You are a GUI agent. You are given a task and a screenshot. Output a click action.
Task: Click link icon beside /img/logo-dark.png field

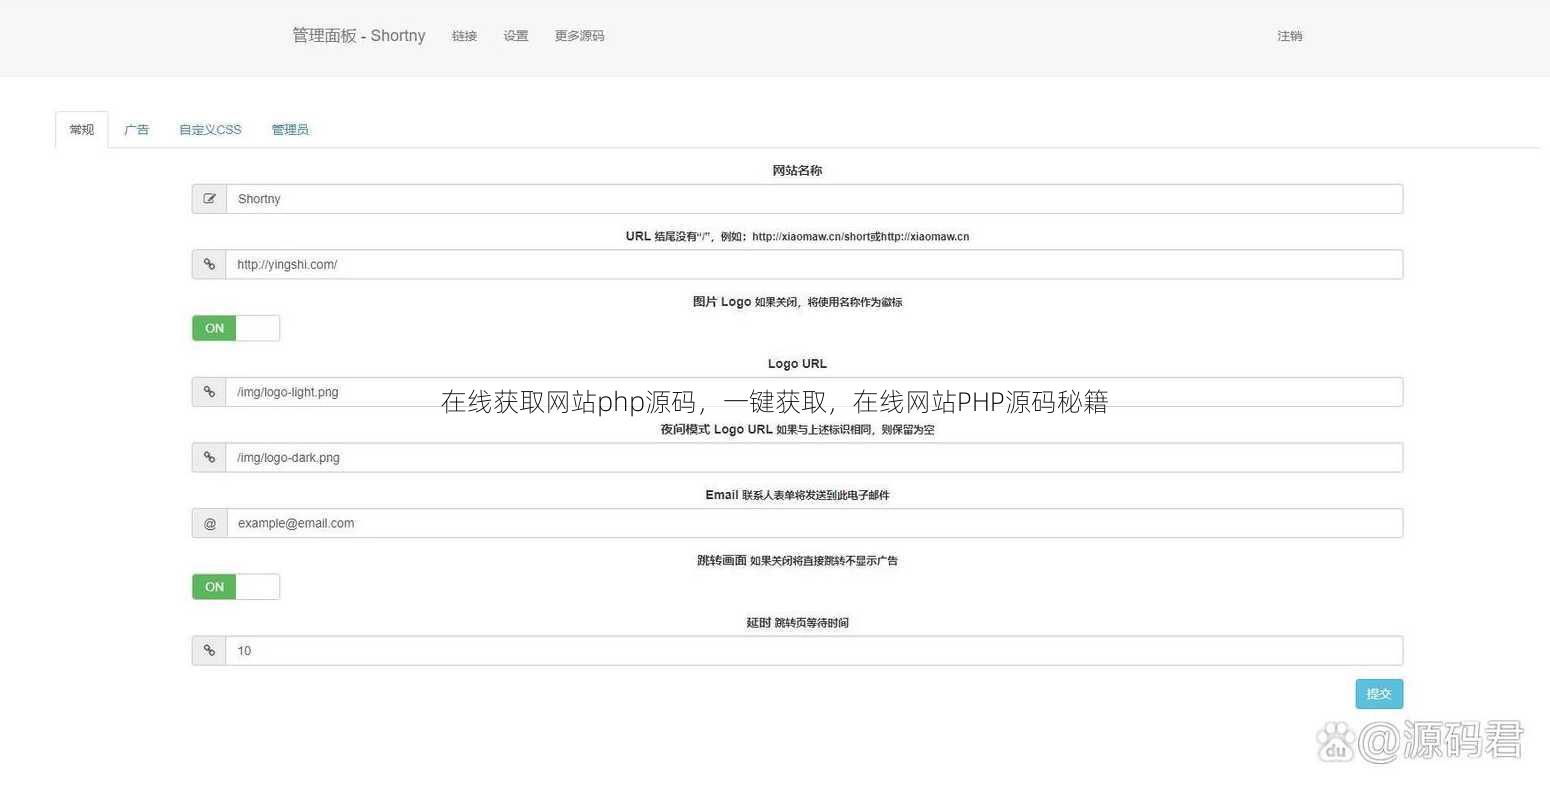209,458
